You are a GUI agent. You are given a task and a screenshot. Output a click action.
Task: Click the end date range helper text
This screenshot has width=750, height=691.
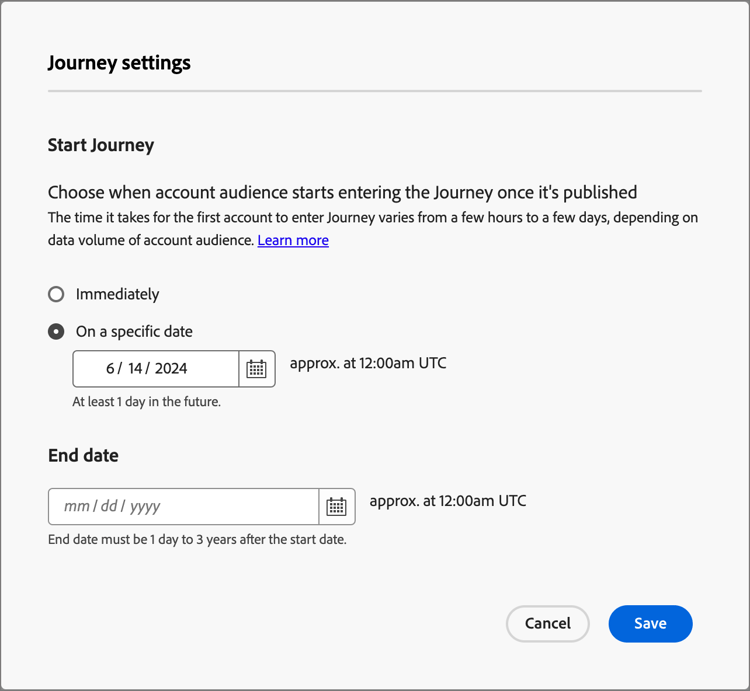197,540
